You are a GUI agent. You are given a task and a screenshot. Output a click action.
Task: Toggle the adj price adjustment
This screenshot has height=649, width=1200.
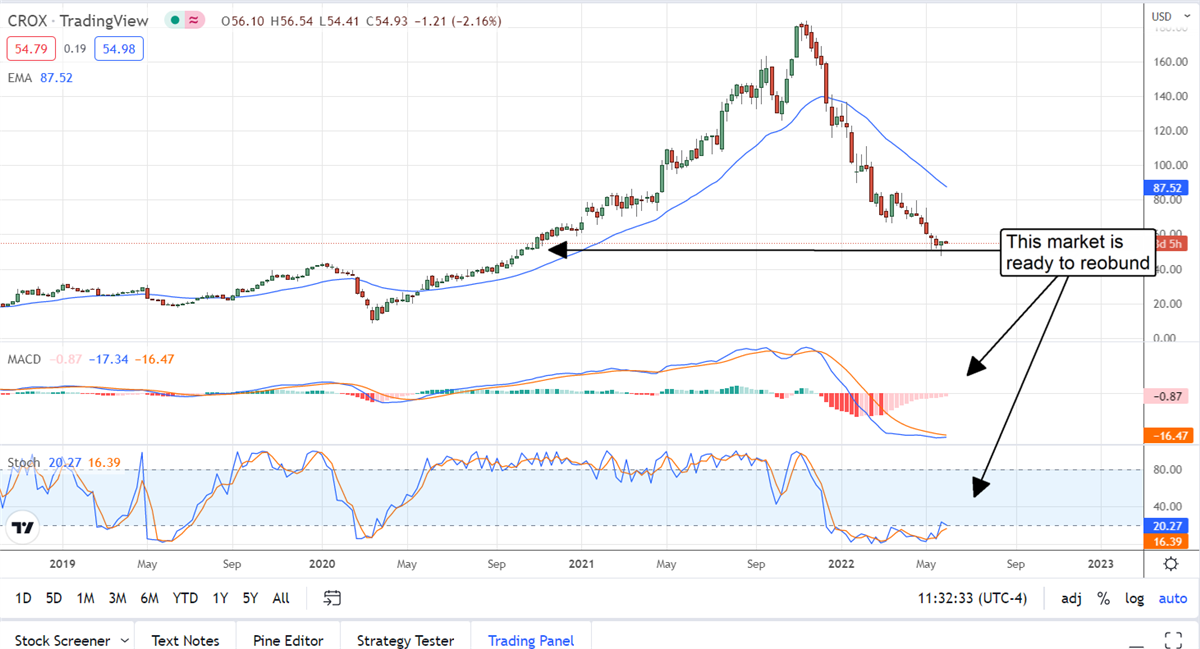tap(1071, 598)
